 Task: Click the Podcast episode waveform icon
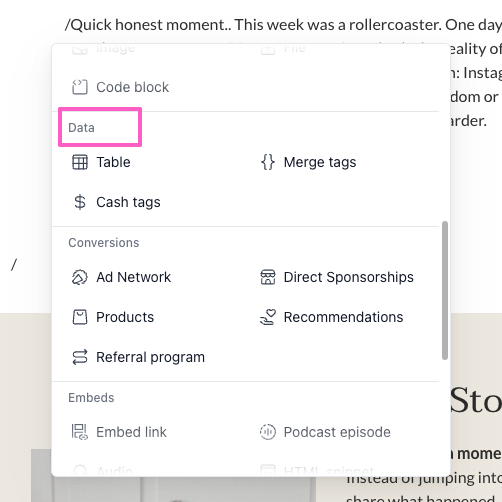(x=268, y=432)
